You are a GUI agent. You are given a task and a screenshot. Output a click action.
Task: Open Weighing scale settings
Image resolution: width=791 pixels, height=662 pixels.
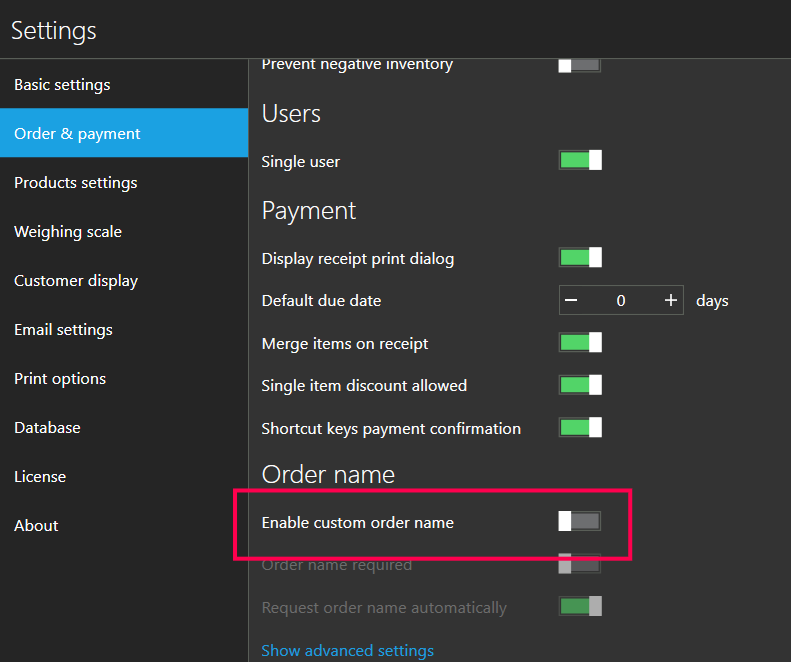tap(68, 232)
